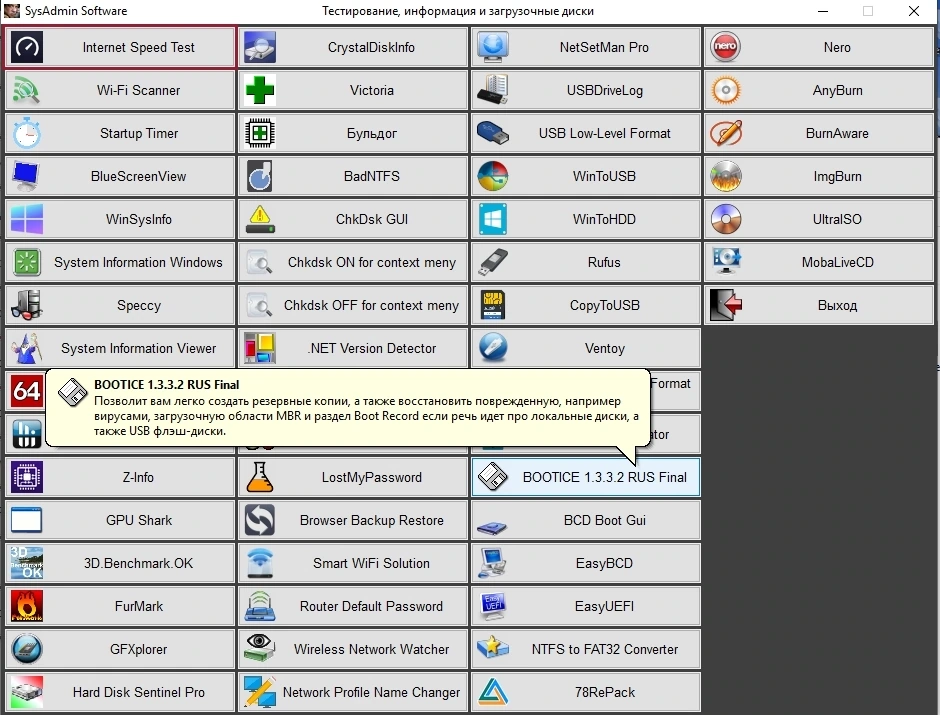This screenshot has height=715, width=940.
Task: Click the USB Low-Level Format flash drive icon
Action: coord(493,133)
